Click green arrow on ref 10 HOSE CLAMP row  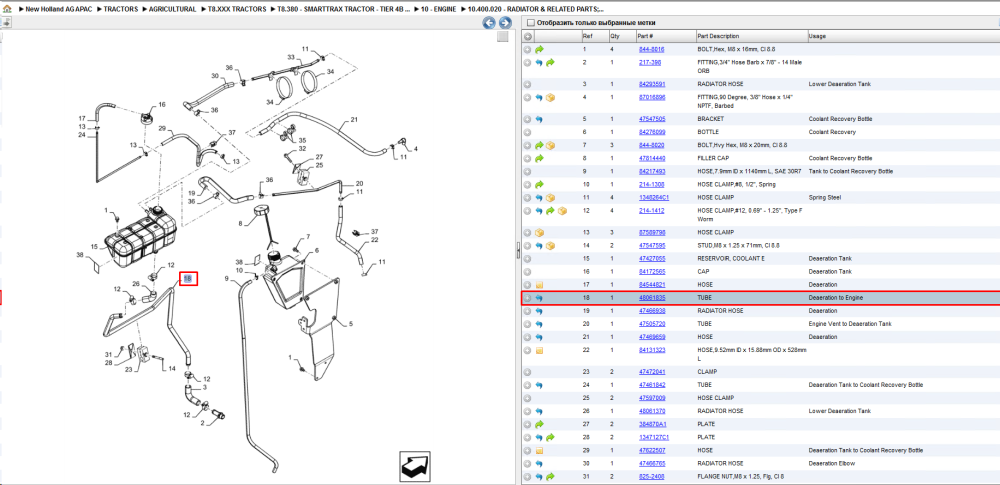coord(540,184)
